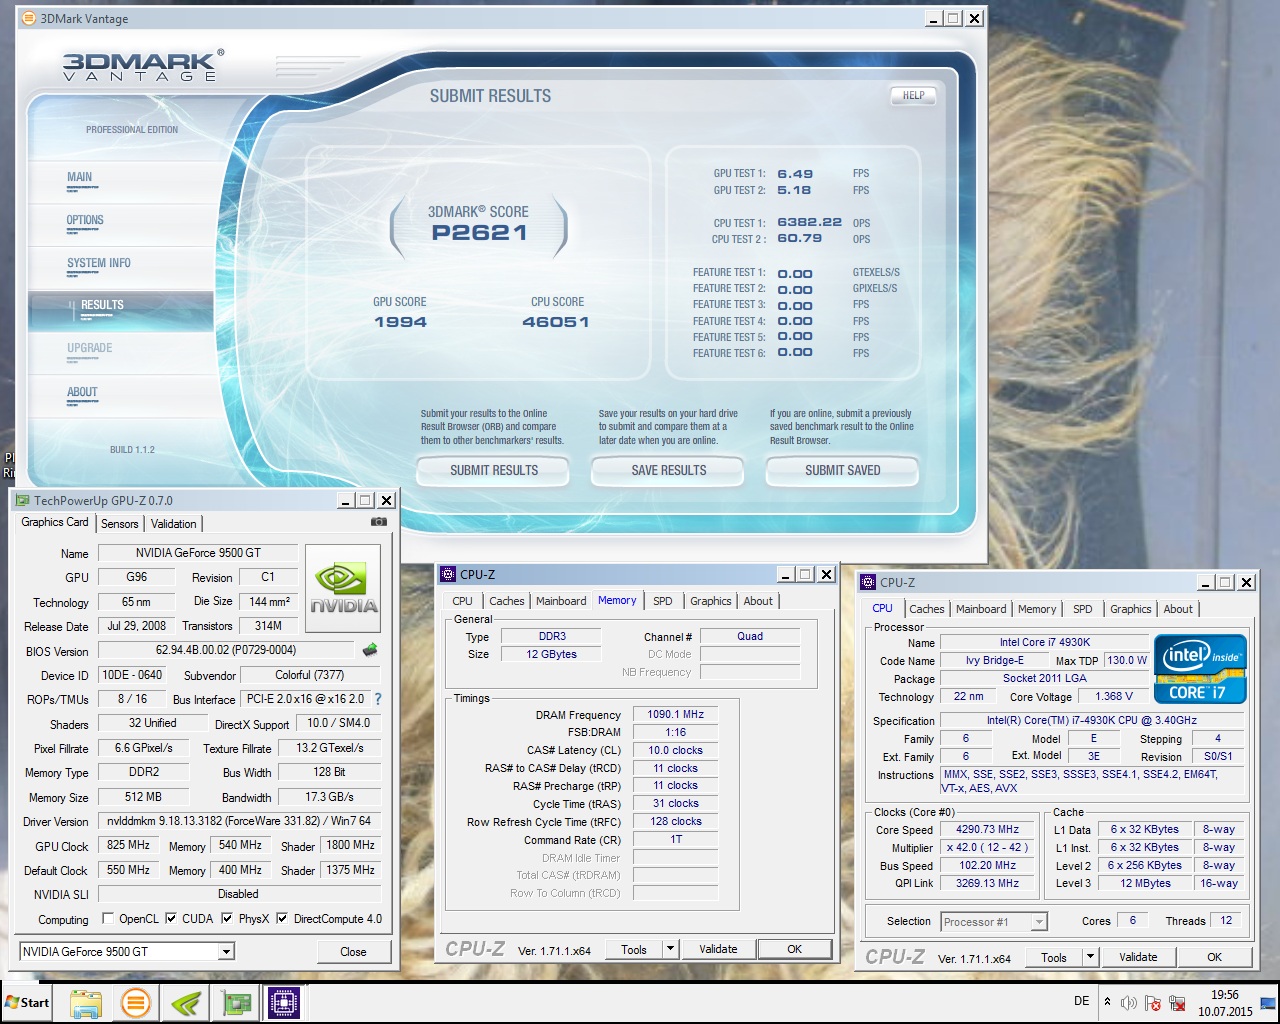This screenshot has width=1280, height=1024.
Task: Click Tools in the Memory CPU-Z window
Action: pos(634,949)
